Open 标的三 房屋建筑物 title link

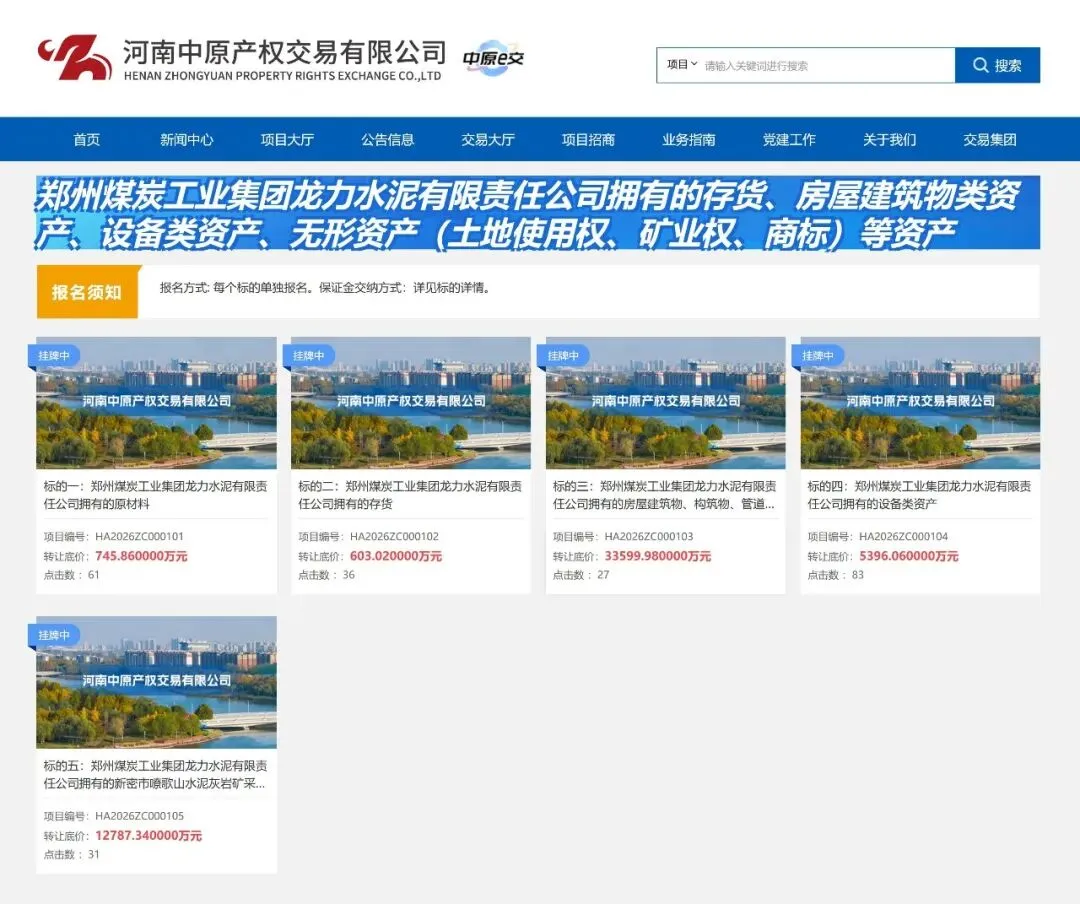(x=665, y=495)
